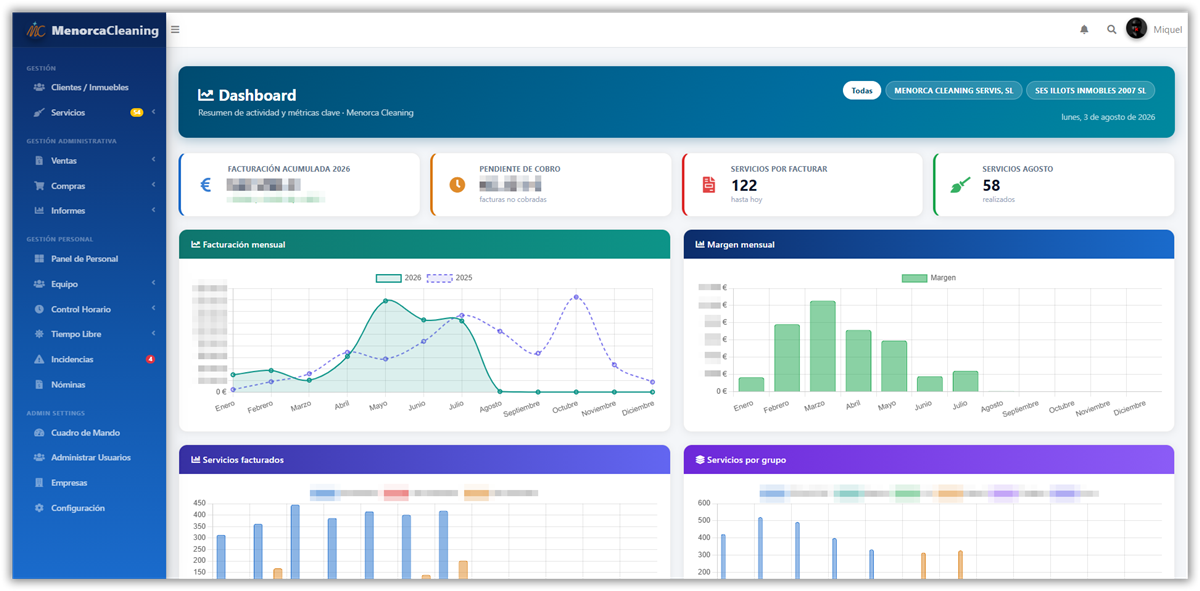This screenshot has width=1200, height=591.
Task: Expand the Tiempo Libre submenu chevron
Action: (x=154, y=334)
